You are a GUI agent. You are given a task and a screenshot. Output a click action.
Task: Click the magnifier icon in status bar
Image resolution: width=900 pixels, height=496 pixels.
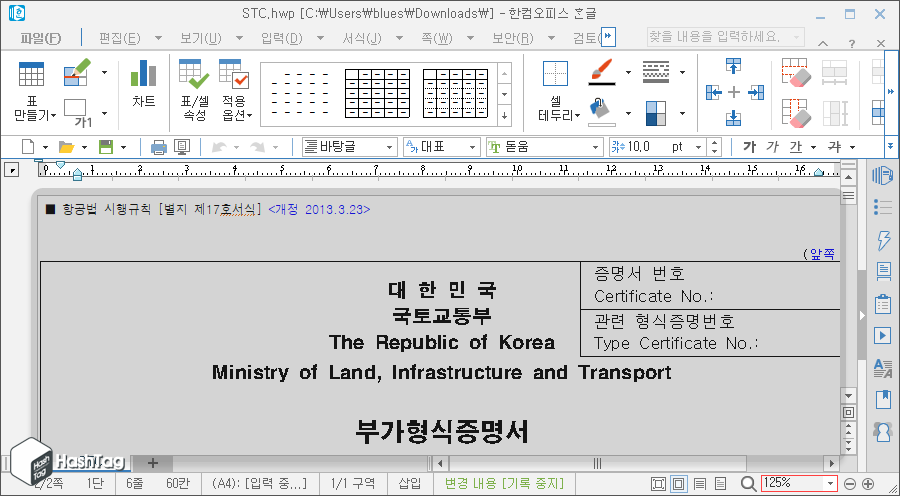coord(748,484)
